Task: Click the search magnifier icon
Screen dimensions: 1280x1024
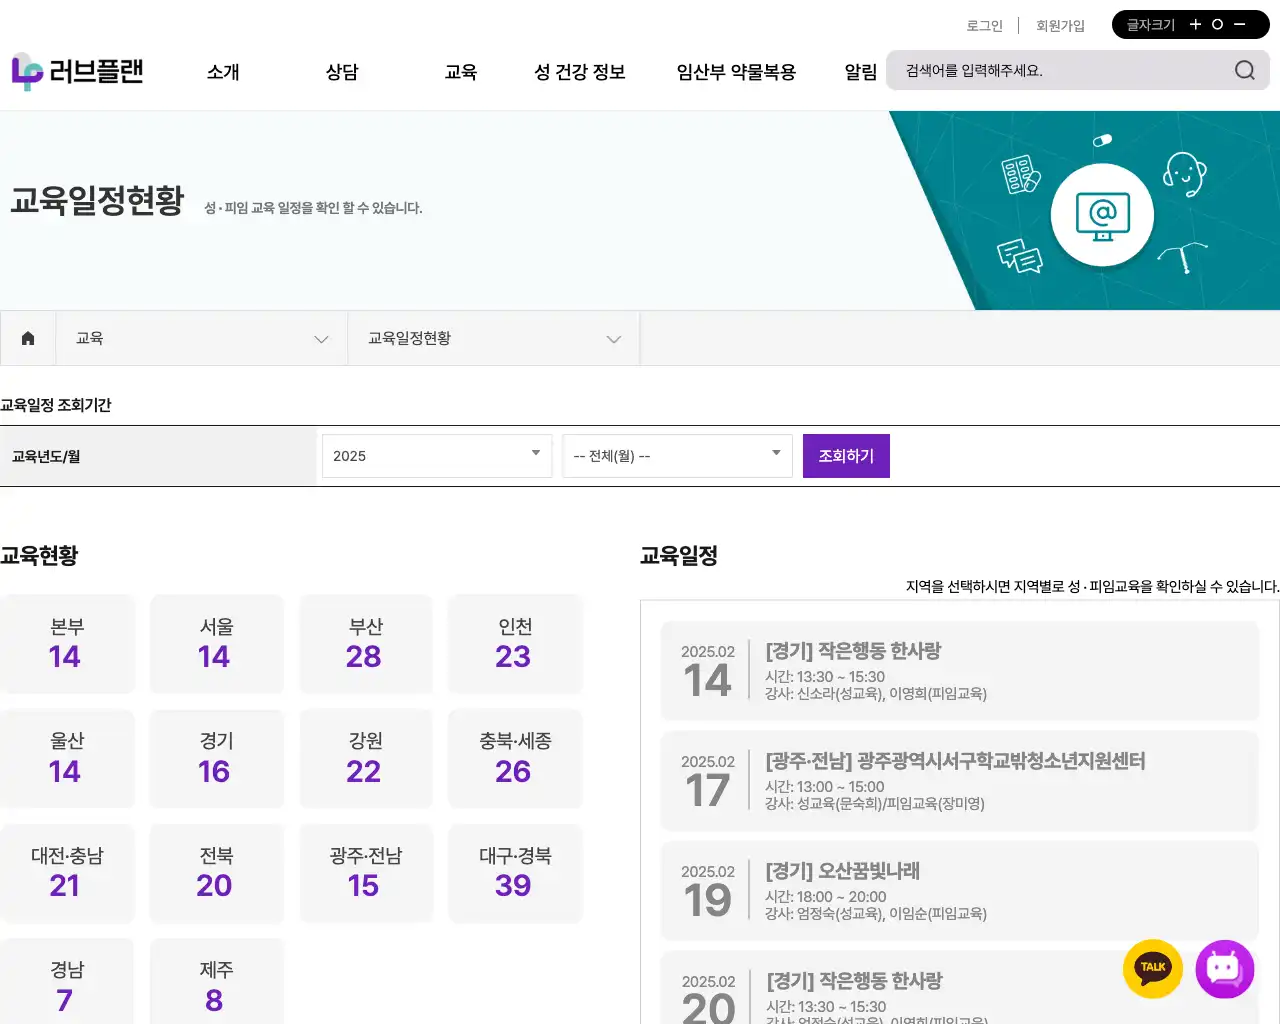Action: pos(1244,70)
